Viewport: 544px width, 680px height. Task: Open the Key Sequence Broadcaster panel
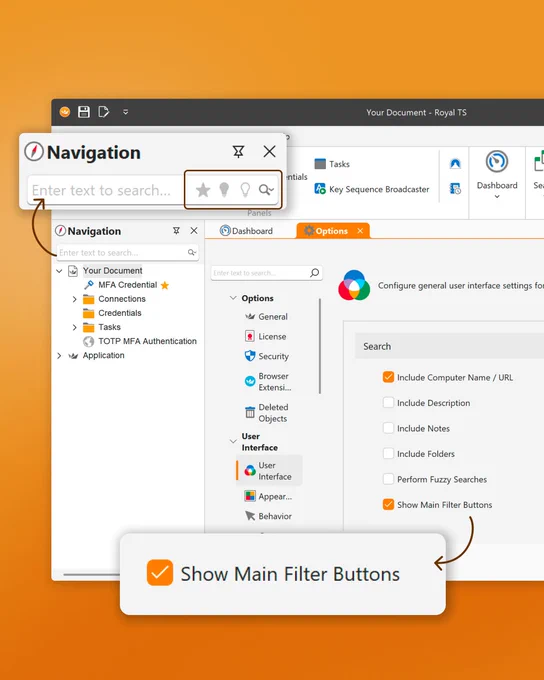372,189
